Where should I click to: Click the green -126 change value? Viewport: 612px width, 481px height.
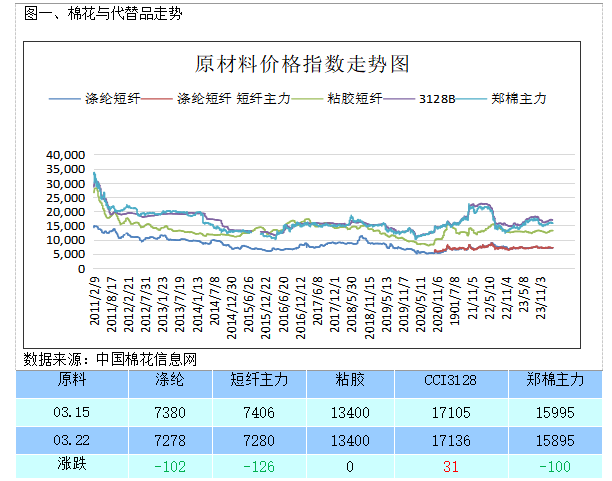(259, 467)
